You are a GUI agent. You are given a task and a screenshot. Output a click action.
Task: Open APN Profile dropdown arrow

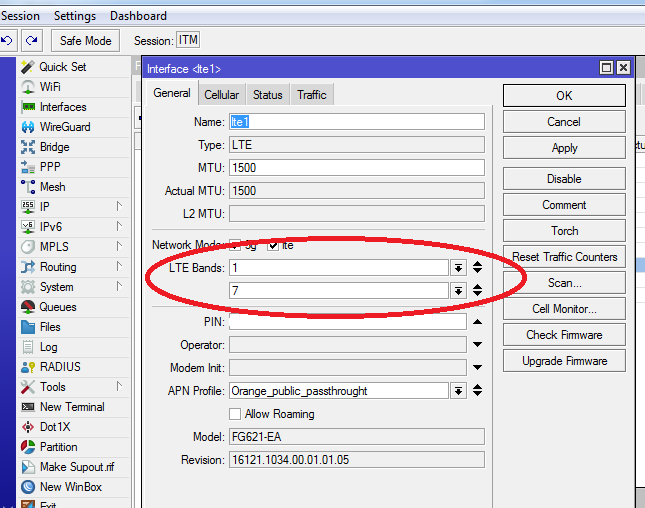(x=458, y=391)
